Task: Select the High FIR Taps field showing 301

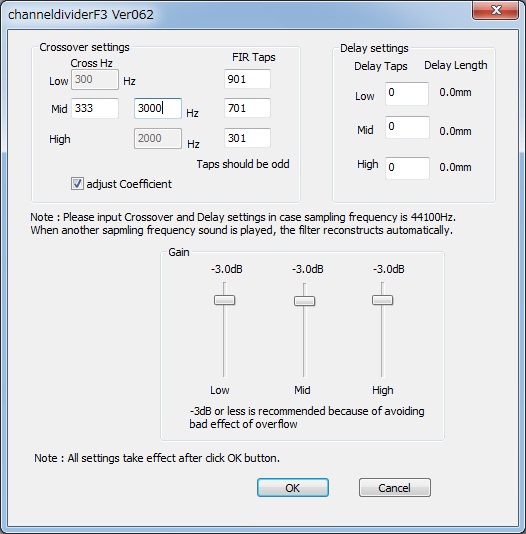Action: tap(248, 138)
